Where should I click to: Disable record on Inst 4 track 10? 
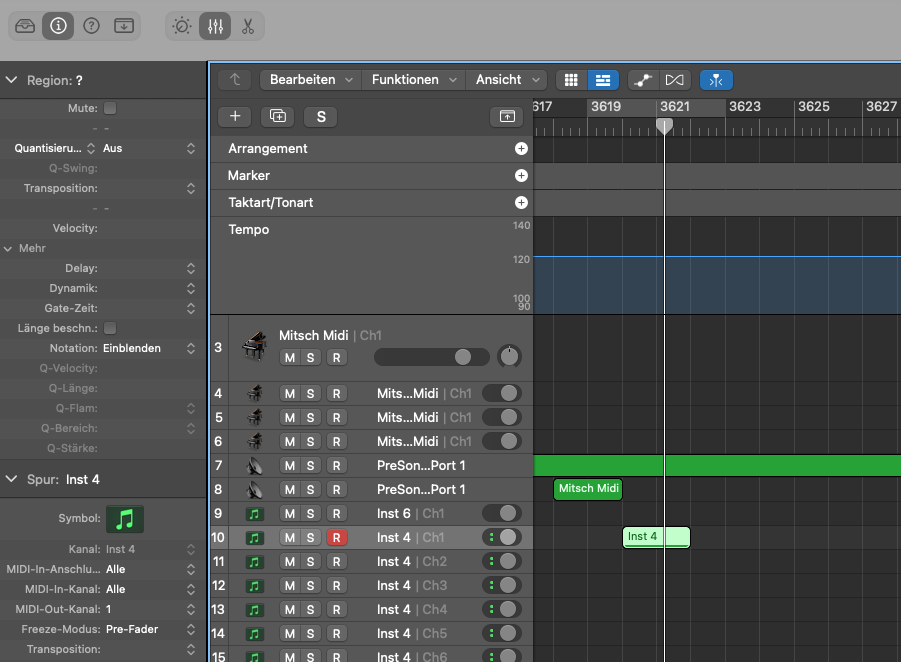pos(337,537)
